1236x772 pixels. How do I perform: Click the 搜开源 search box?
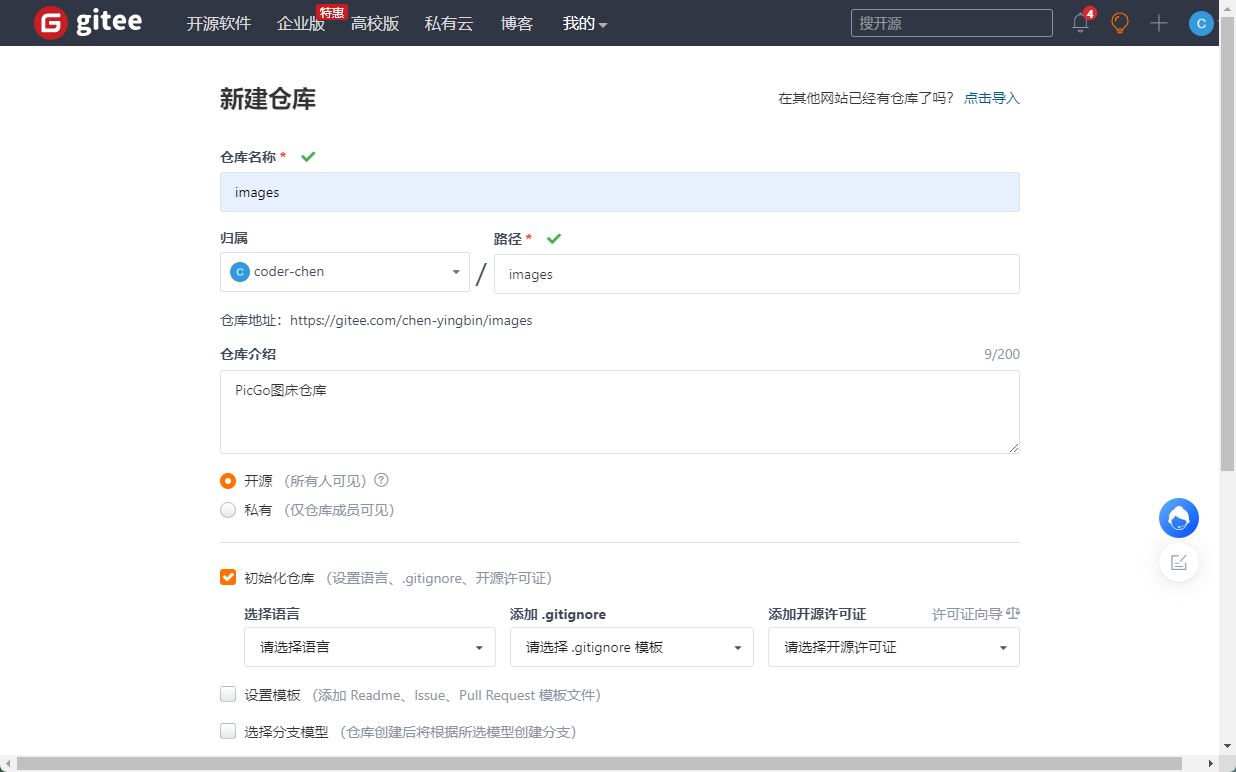pyautogui.click(x=952, y=23)
